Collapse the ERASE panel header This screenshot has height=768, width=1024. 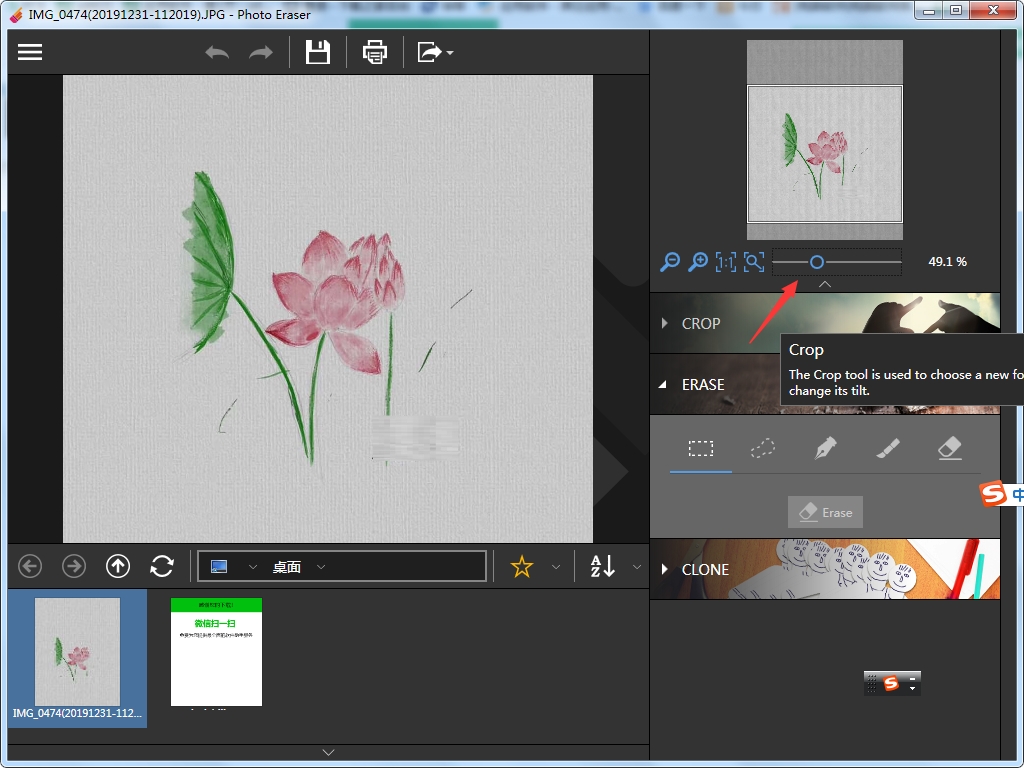[x=702, y=384]
